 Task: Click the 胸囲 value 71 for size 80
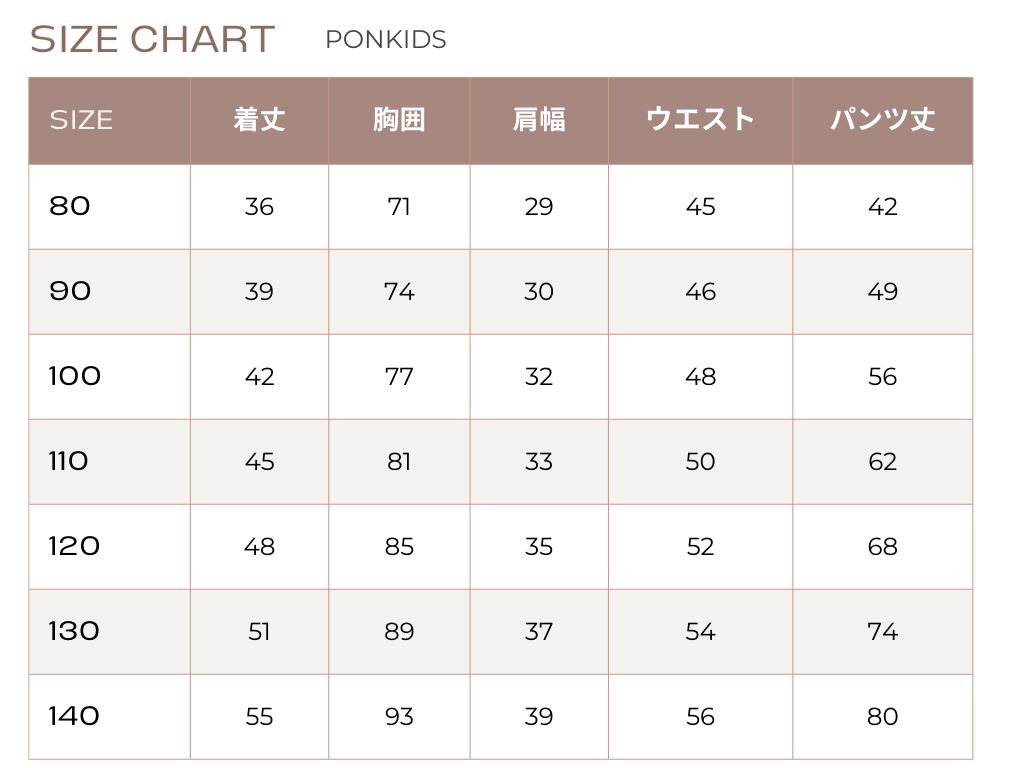pyautogui.click(x=399, y=207)
